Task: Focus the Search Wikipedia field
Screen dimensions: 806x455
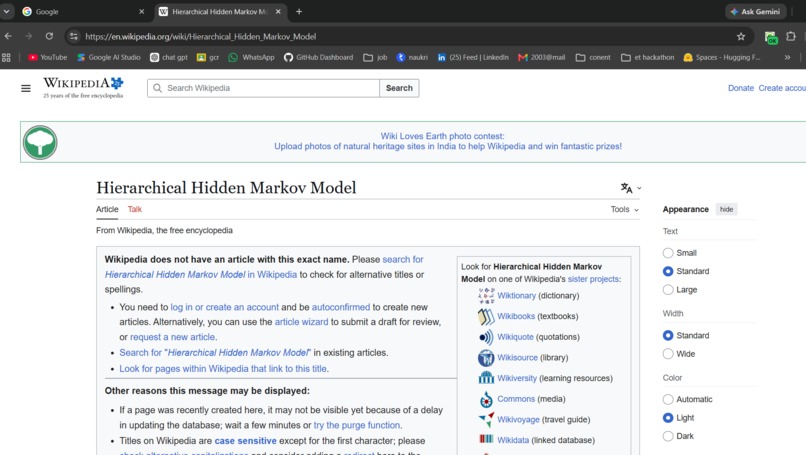Action: click(x=264, y=88)
